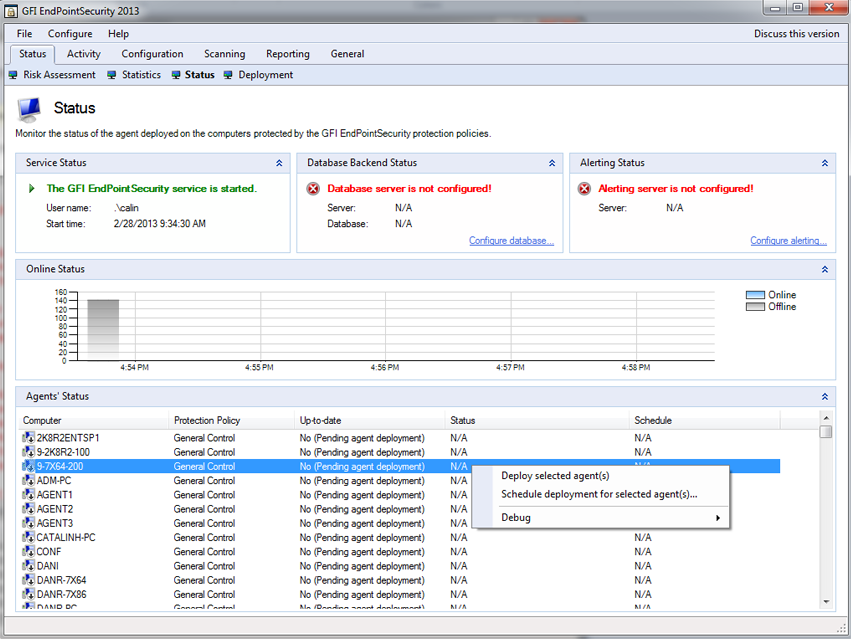Click the Deployment monitor icon
Screen dimensions: 851x639
point(228,75)
